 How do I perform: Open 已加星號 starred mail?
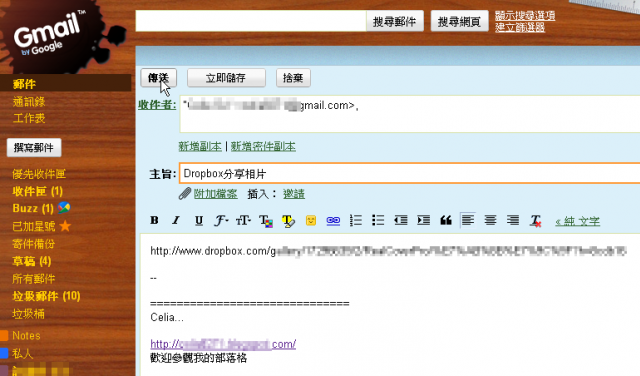pos(34,226)
